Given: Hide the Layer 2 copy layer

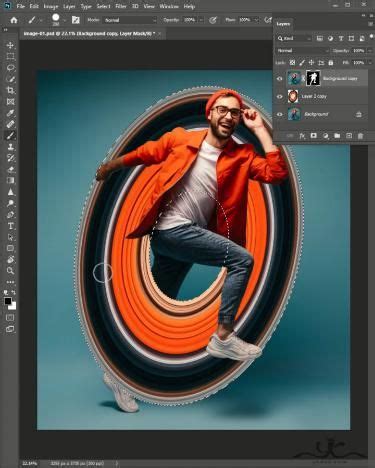Looking at the screenshot, I should pos(280,96).
